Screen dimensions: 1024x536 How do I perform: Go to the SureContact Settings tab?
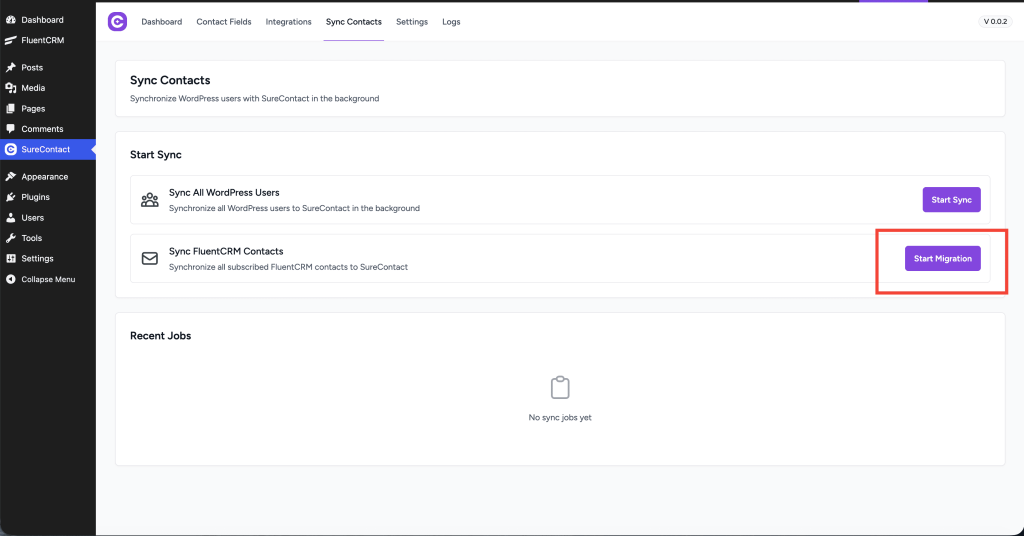(x=412, y=22)
